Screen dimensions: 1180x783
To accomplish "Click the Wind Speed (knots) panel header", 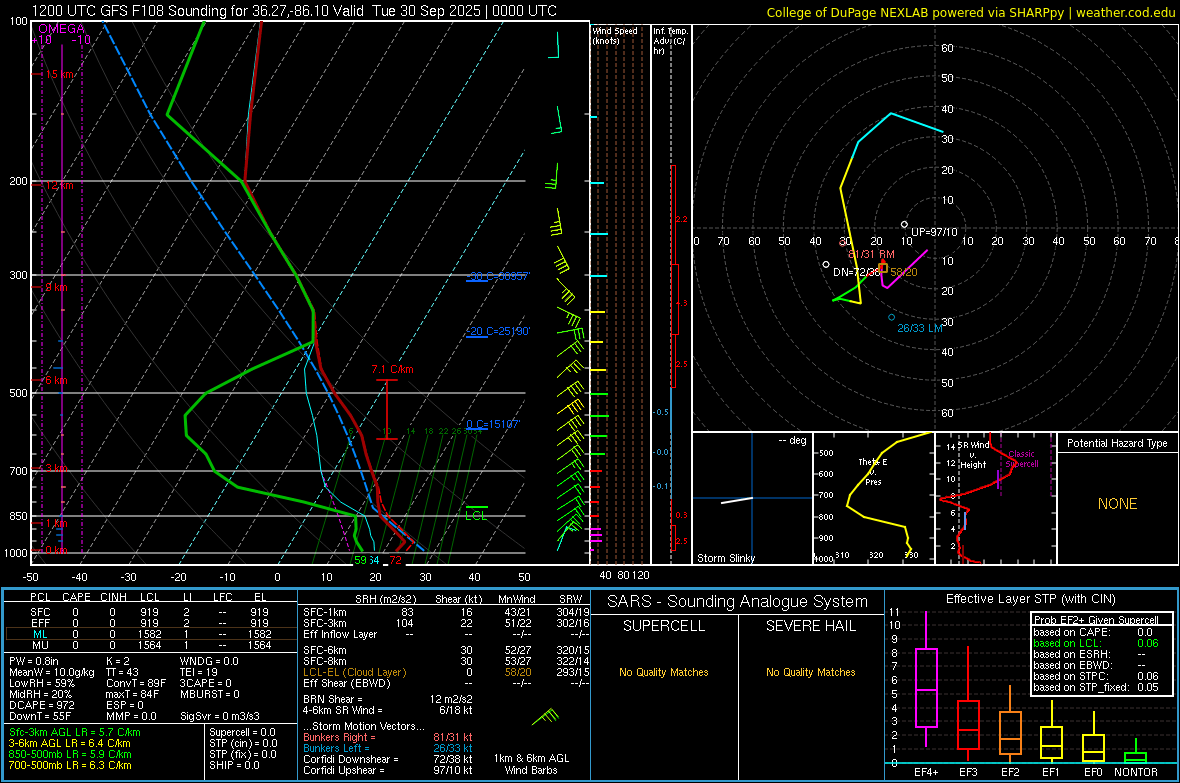I will point(615,35).
